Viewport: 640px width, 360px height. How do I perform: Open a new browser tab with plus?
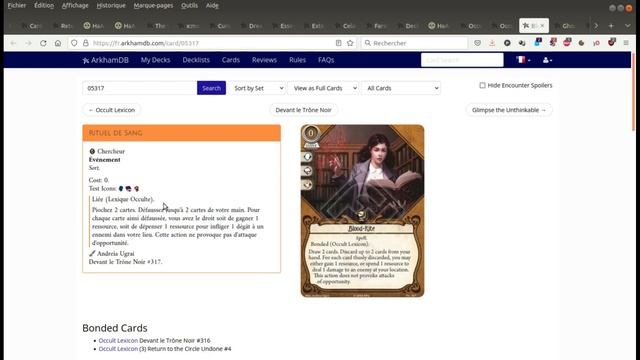(611, 26)
